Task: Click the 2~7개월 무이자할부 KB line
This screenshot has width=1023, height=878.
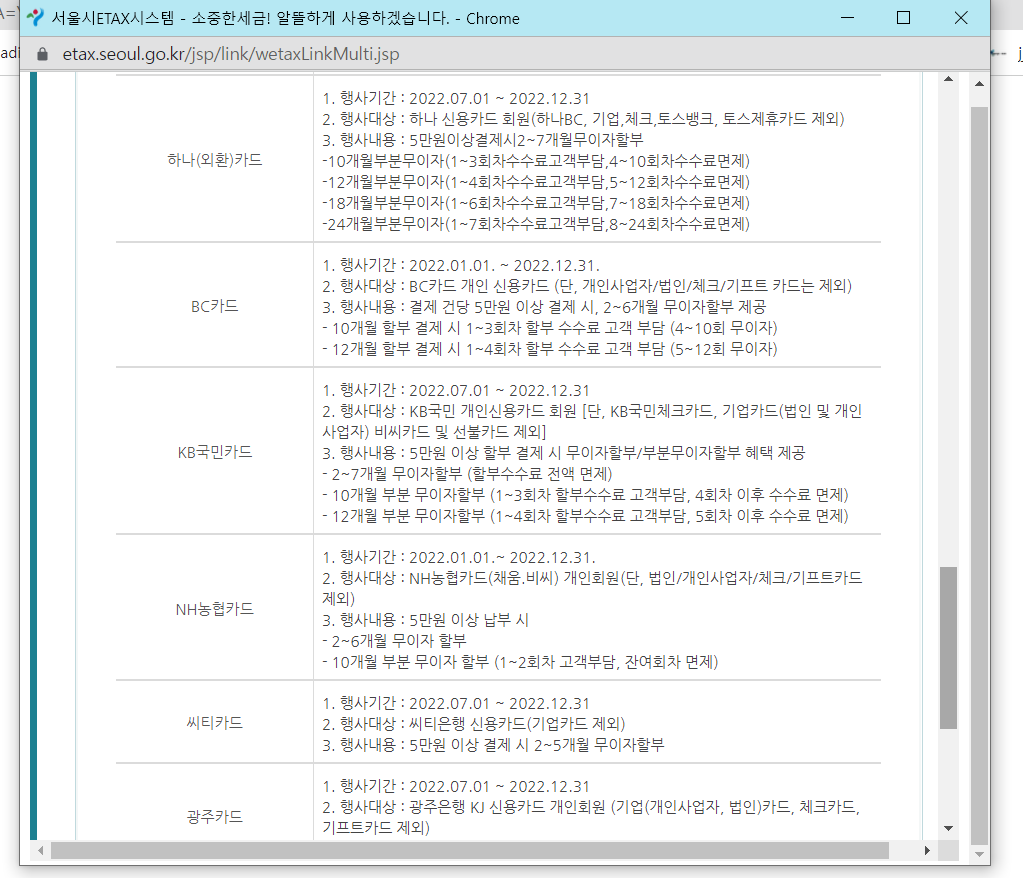Action: click(x=467, y=474)
